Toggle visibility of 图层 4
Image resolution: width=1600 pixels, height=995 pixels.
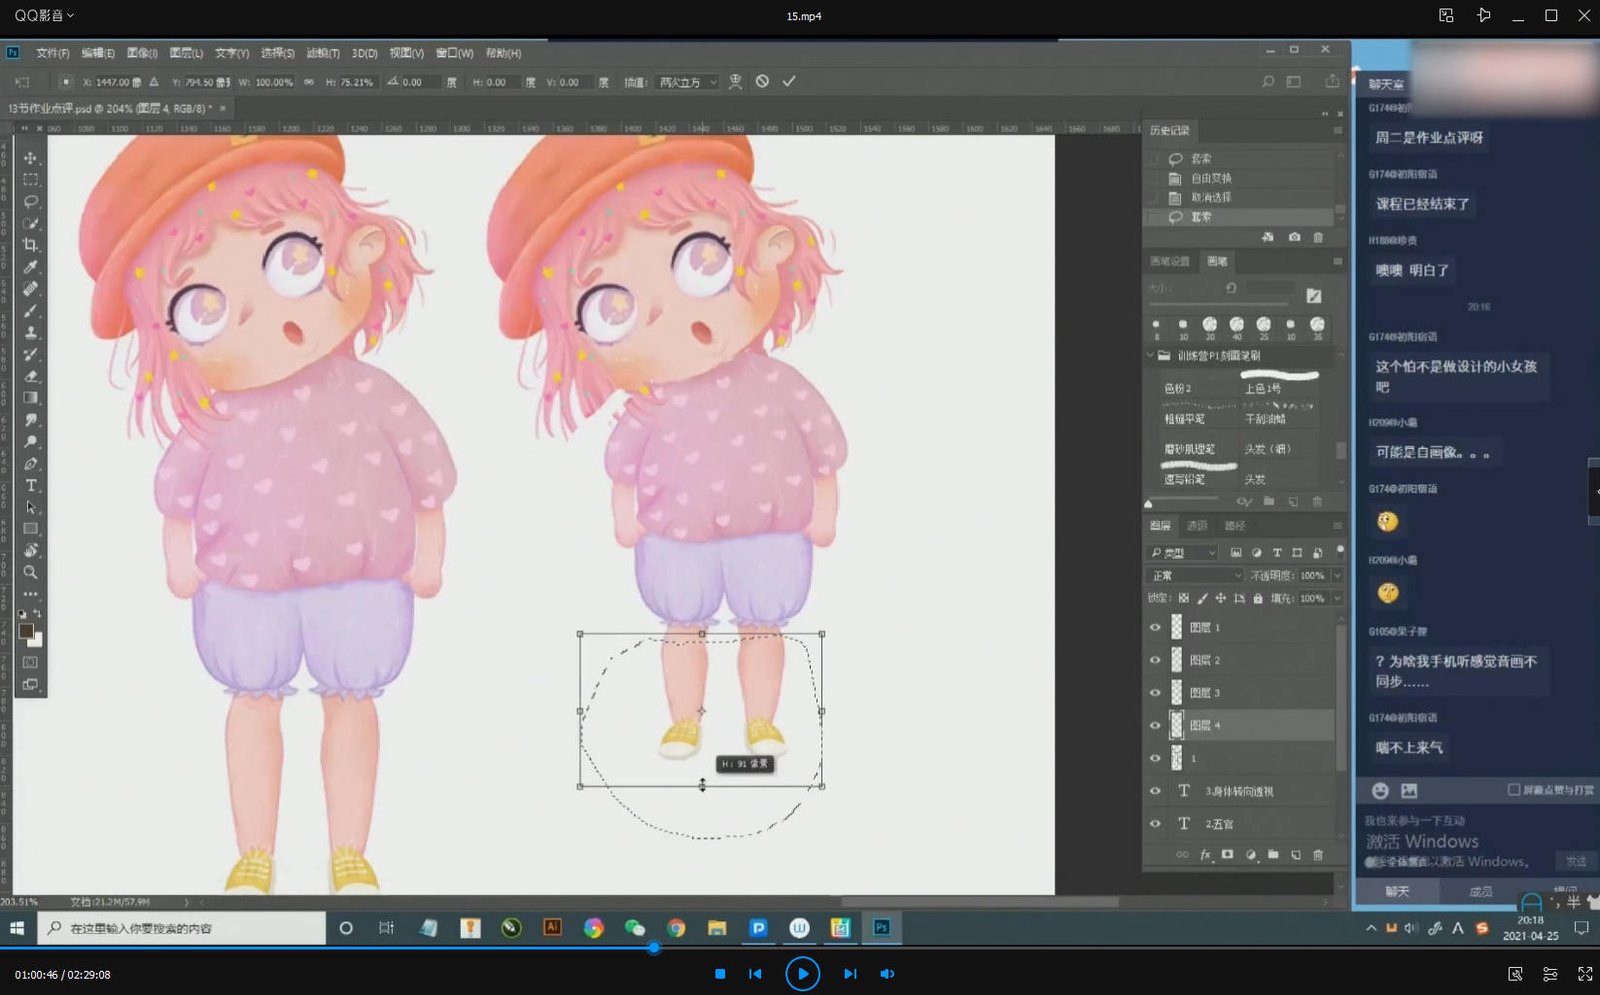tap(1155, 725)
